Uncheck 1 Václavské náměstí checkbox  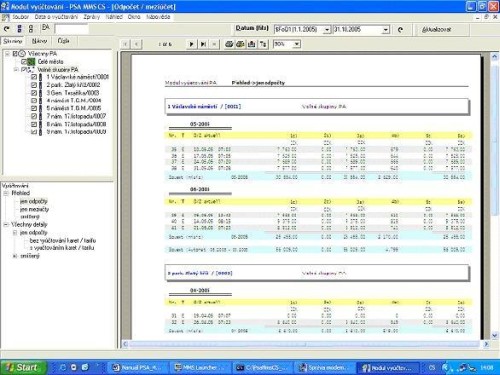tap(34, 77)
